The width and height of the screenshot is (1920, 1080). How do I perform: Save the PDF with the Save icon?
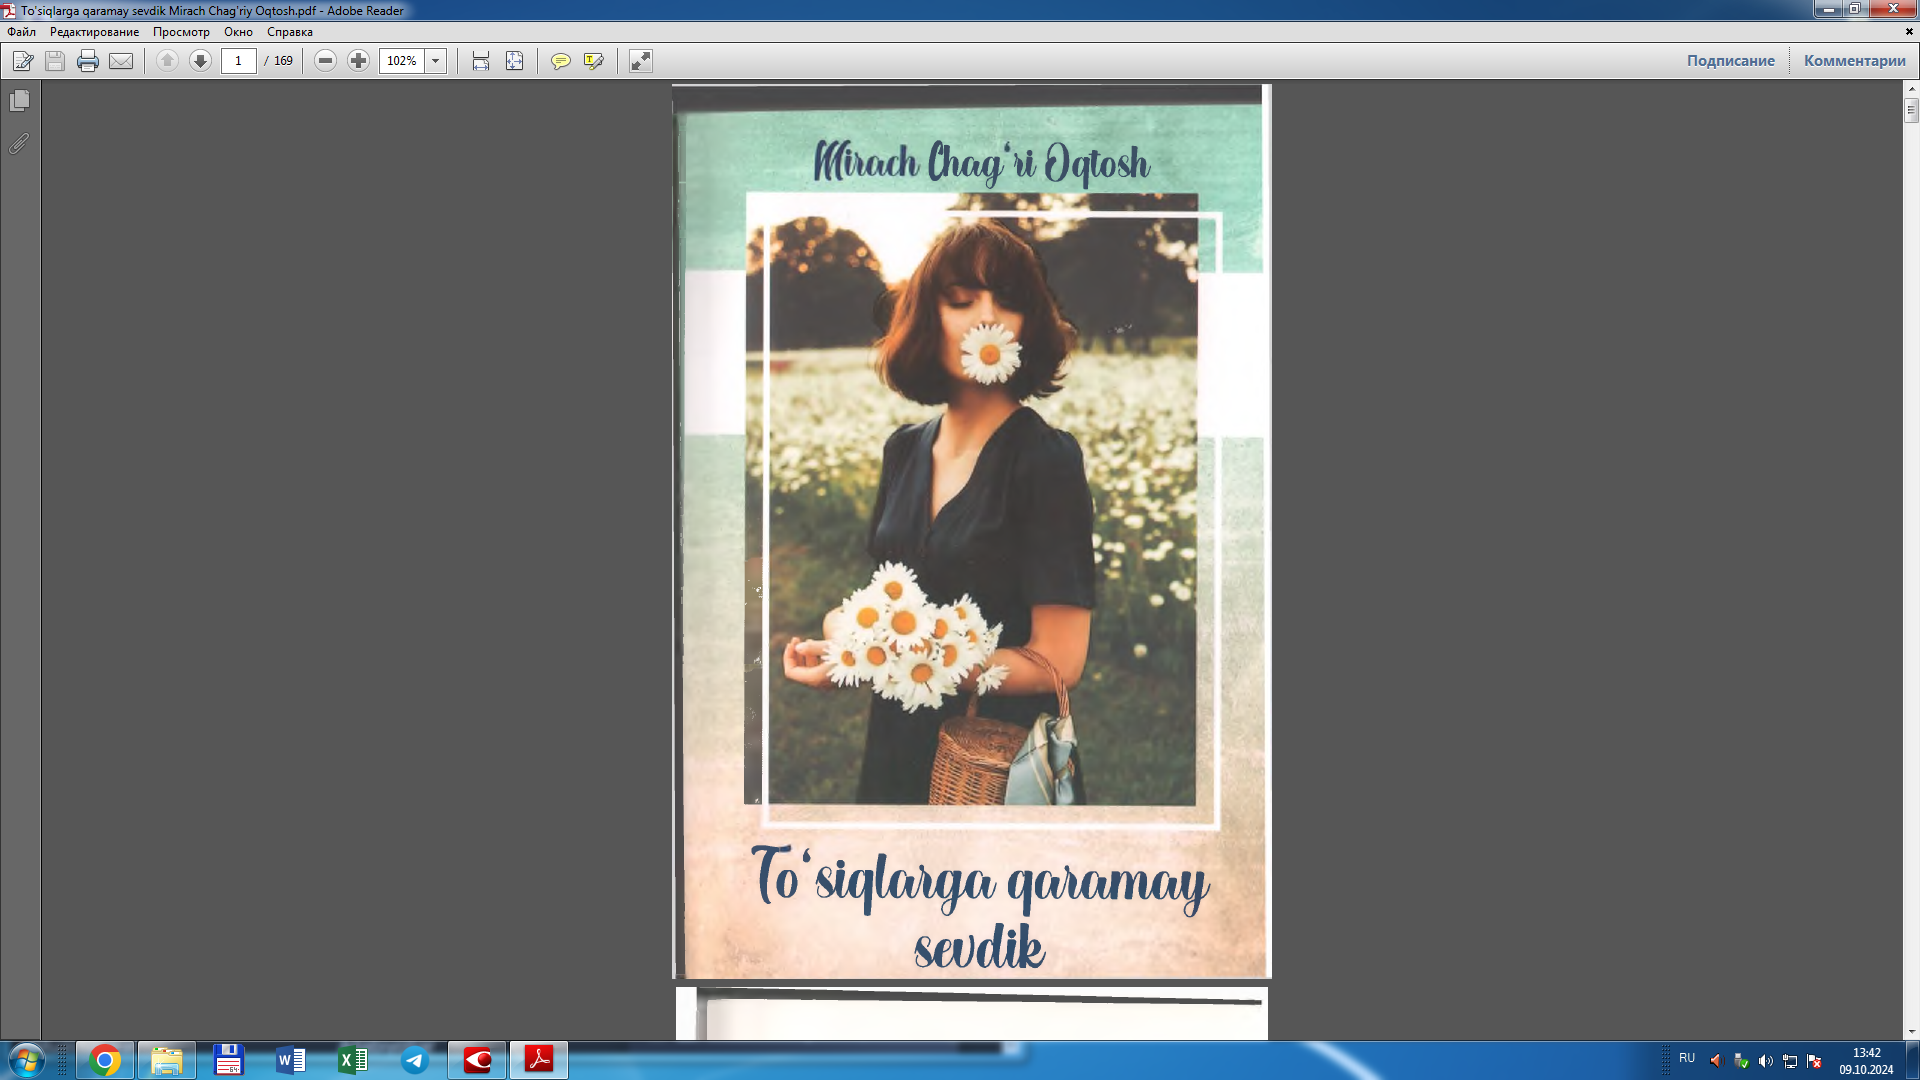tap(54, 61)
